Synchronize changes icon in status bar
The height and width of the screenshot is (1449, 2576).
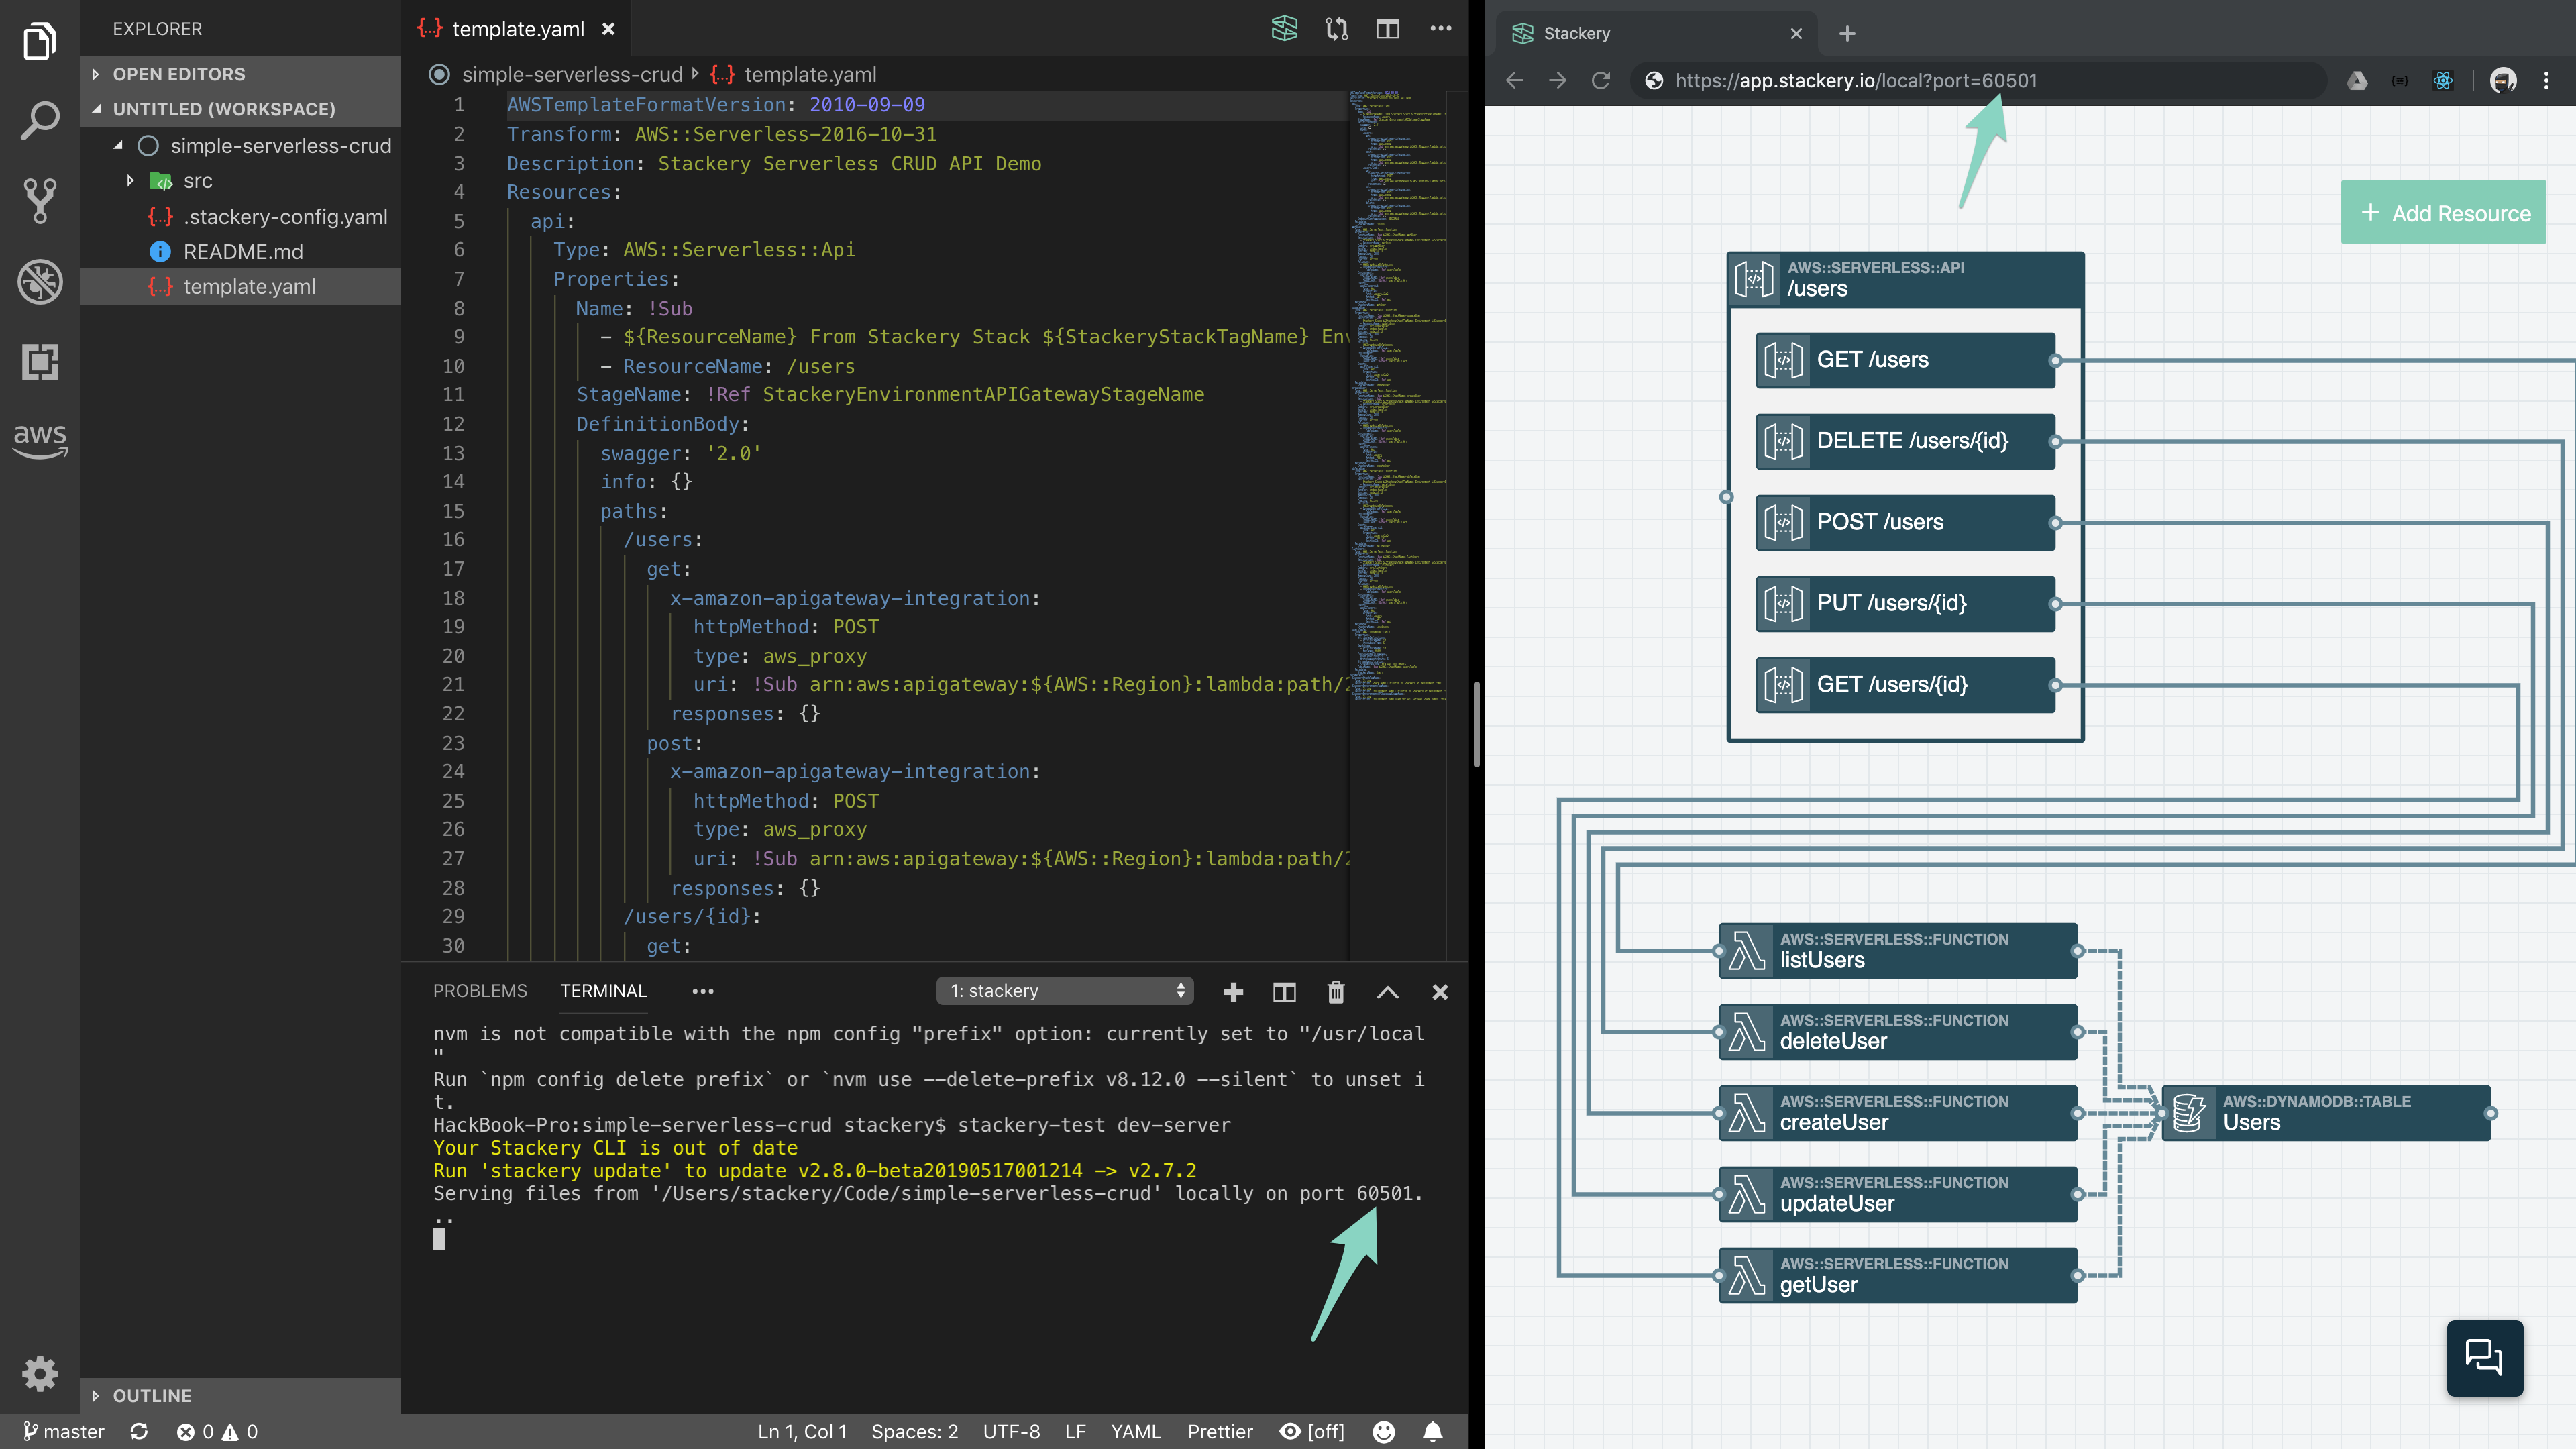139,1431
